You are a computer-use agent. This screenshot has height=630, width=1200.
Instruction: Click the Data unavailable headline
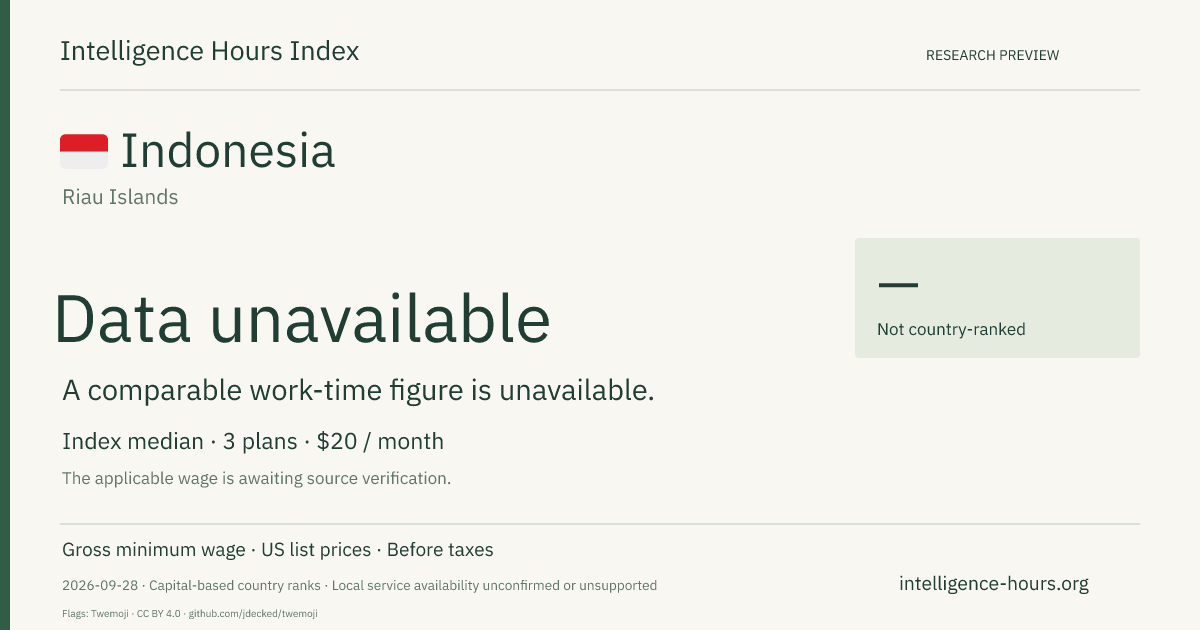[302, 319]
